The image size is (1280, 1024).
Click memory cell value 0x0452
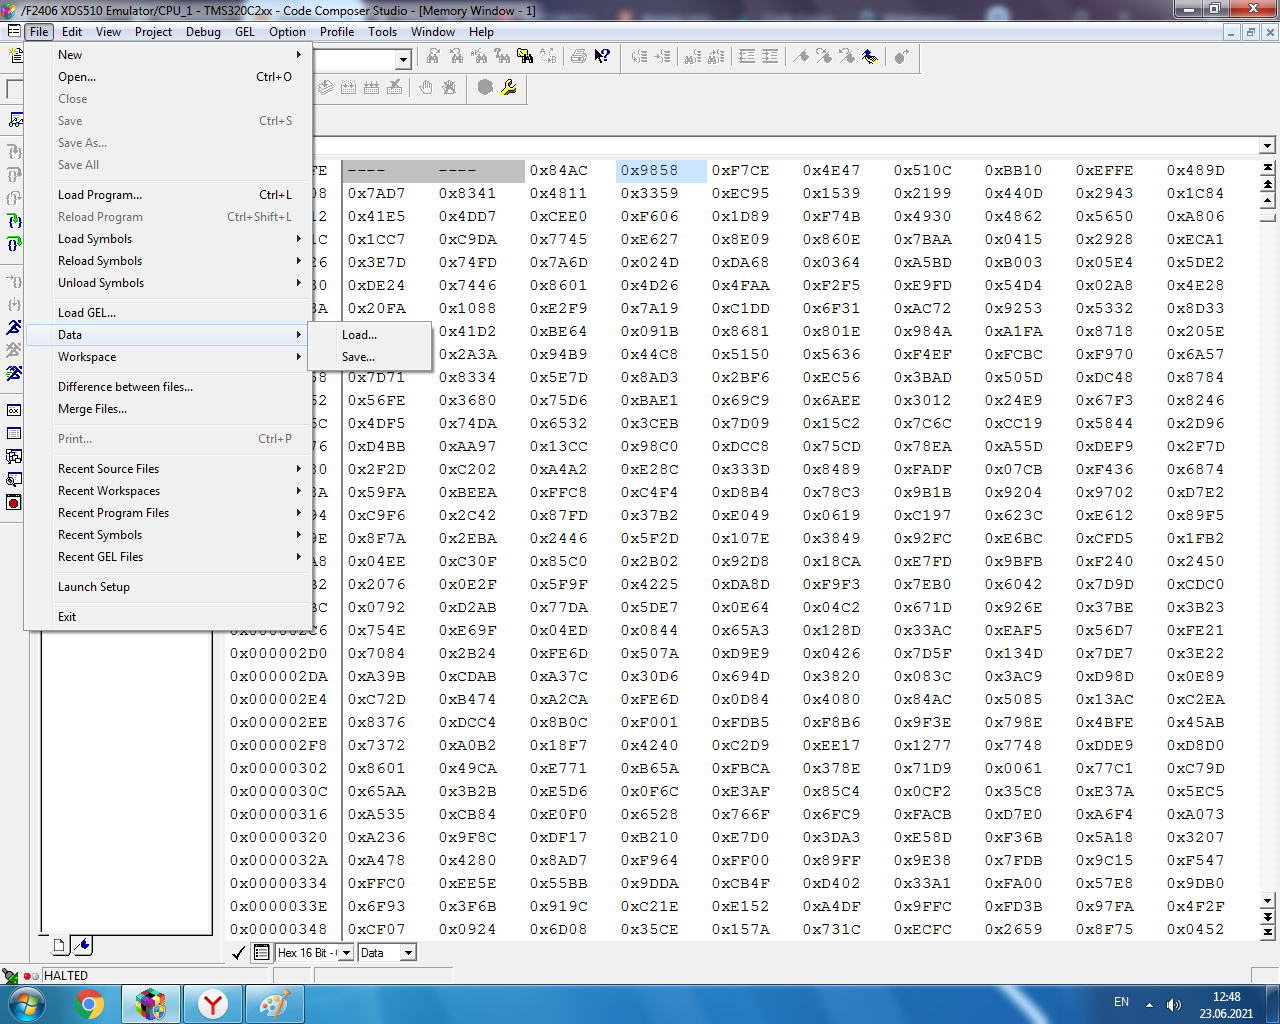point(1196,930)
